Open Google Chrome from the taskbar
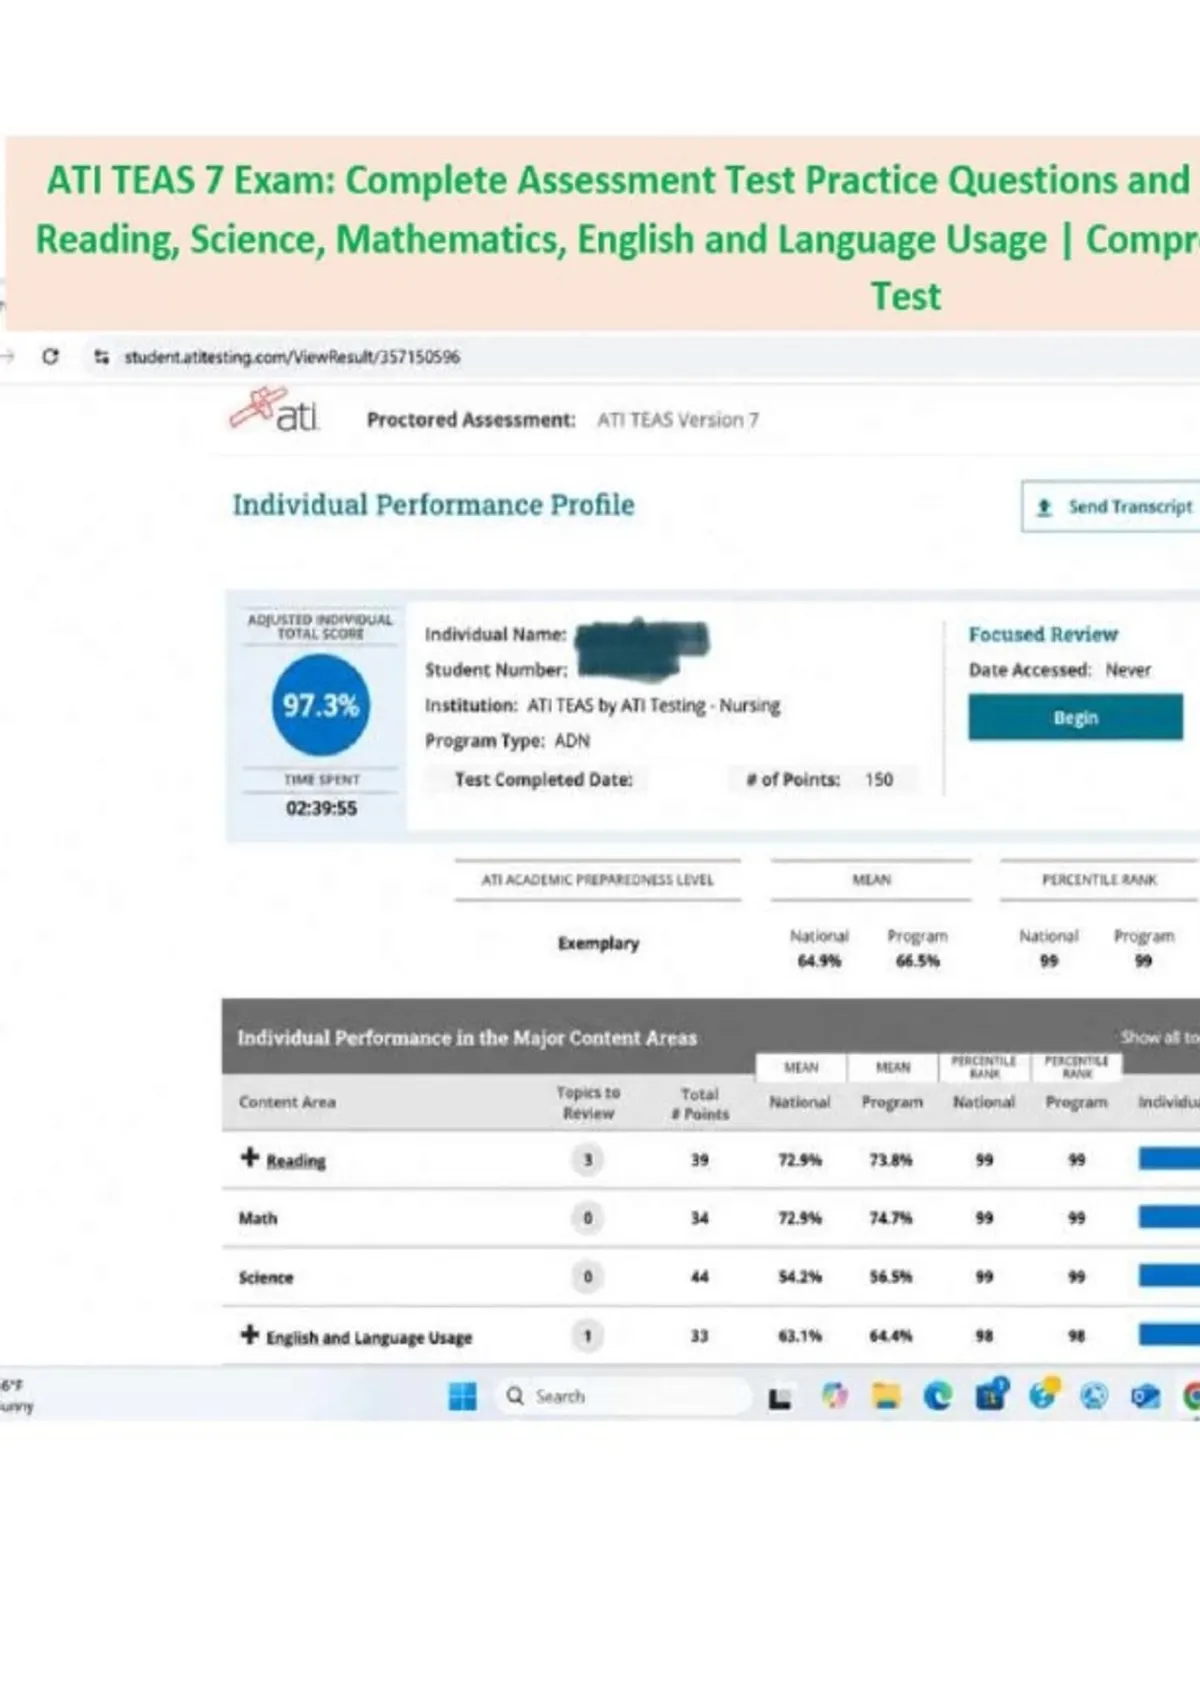Viewport: 1200px width, 1700px height. tap(1192, 1396)
